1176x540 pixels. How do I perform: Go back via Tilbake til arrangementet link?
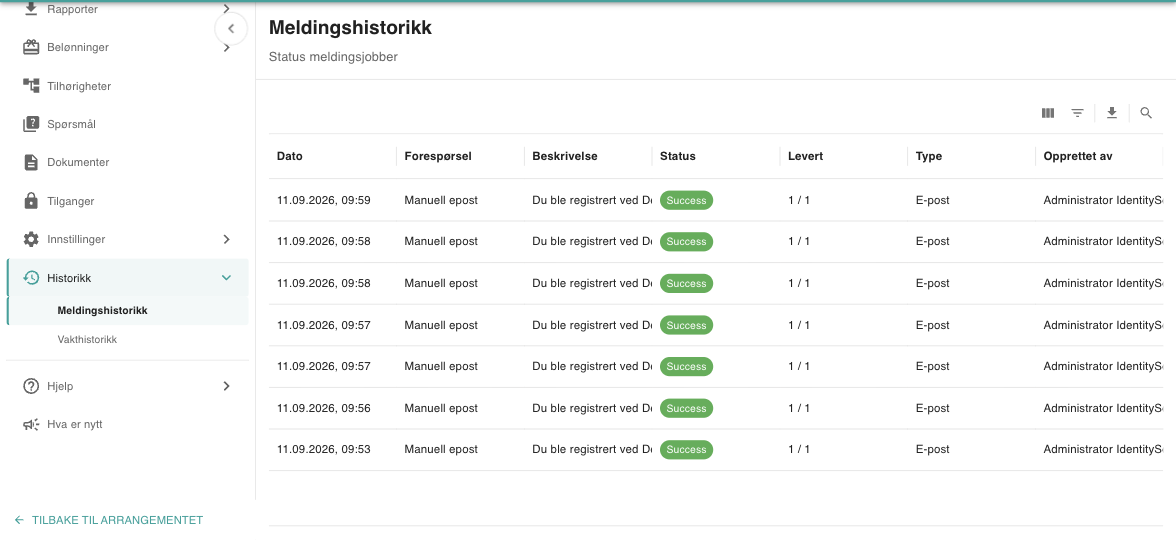click(x=109, y=520)
